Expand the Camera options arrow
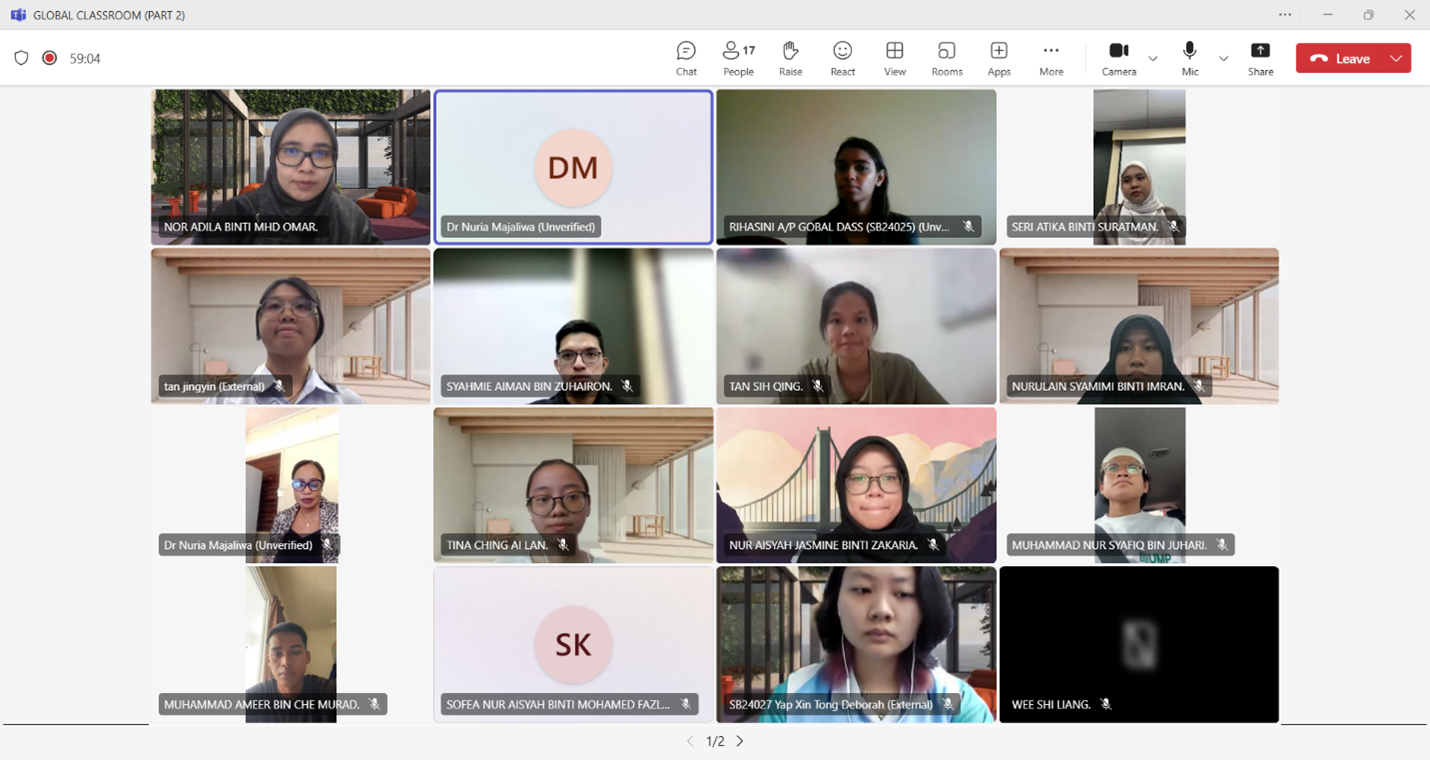The image size is (1430, 760). (1153, 59)
